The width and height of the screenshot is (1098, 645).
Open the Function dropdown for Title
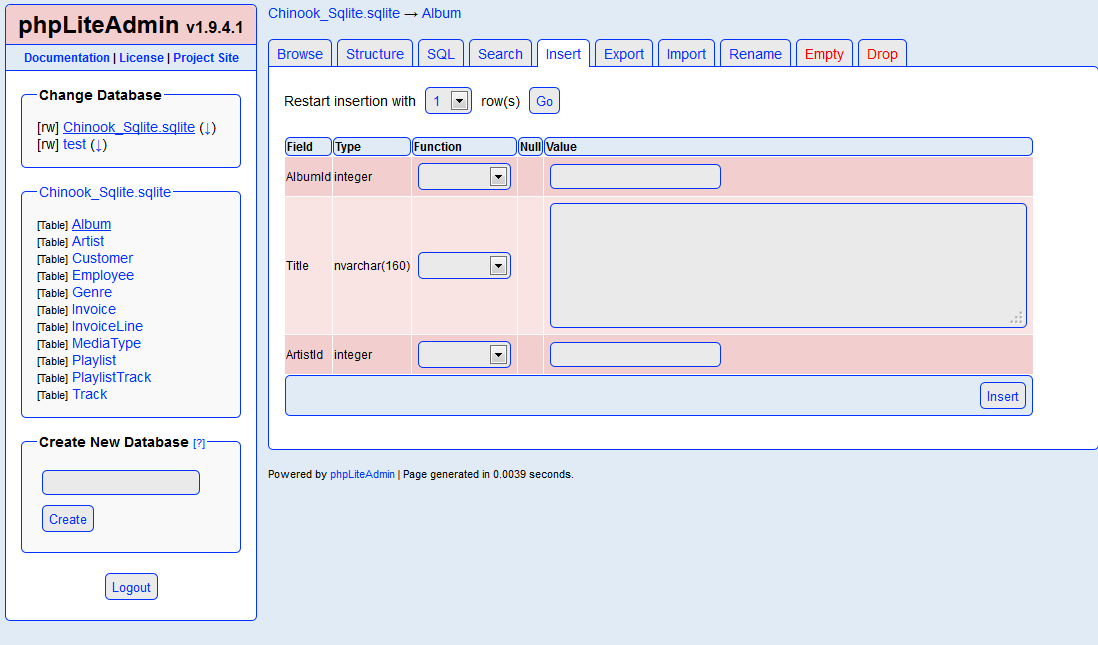pyautogui.click(x=464, y=265)
